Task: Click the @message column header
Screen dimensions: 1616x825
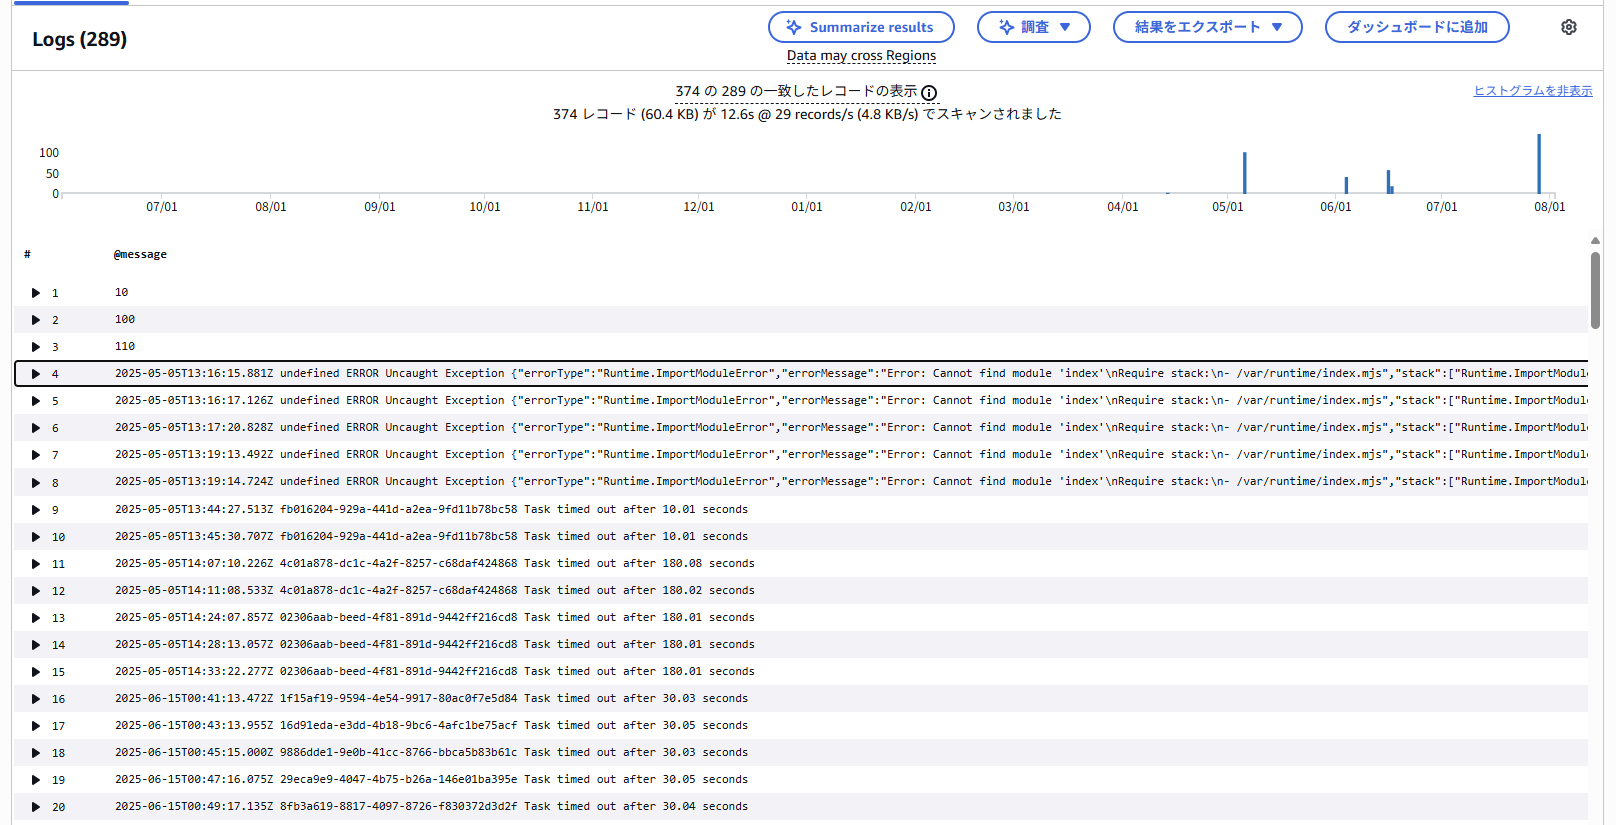Action: click(x=140, y=255)
